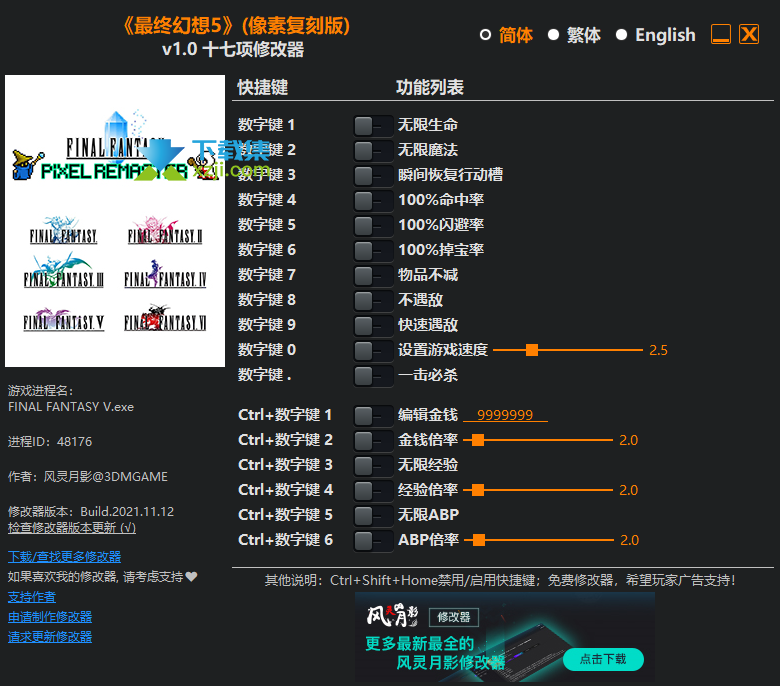Enable ABP倍率 toggle
Image resolution: width=780 pixels, height=686 pixels.
(x=373, y=541)
